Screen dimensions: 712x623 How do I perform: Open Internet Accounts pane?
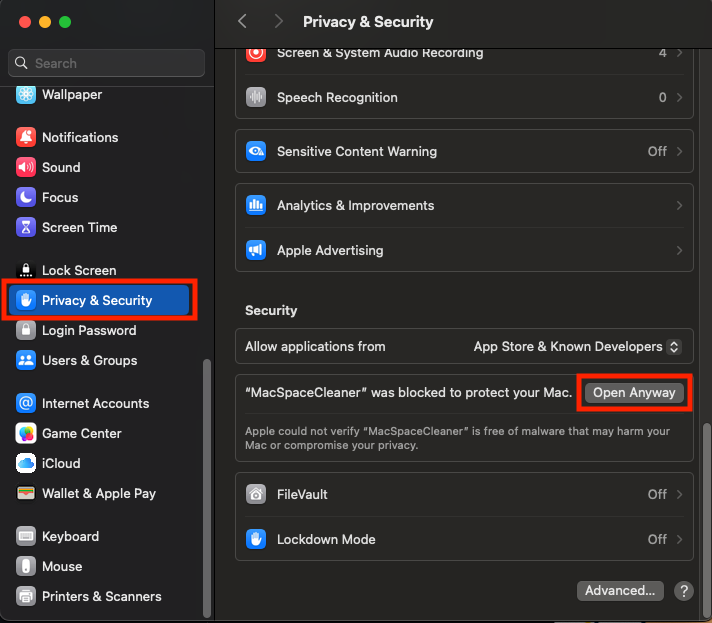99,403
